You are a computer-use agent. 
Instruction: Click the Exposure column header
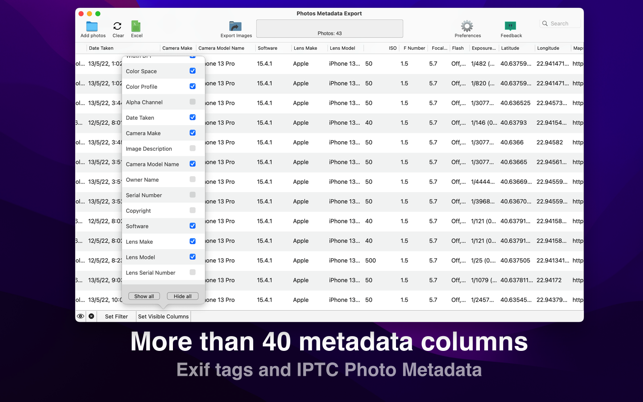point(484,48)
